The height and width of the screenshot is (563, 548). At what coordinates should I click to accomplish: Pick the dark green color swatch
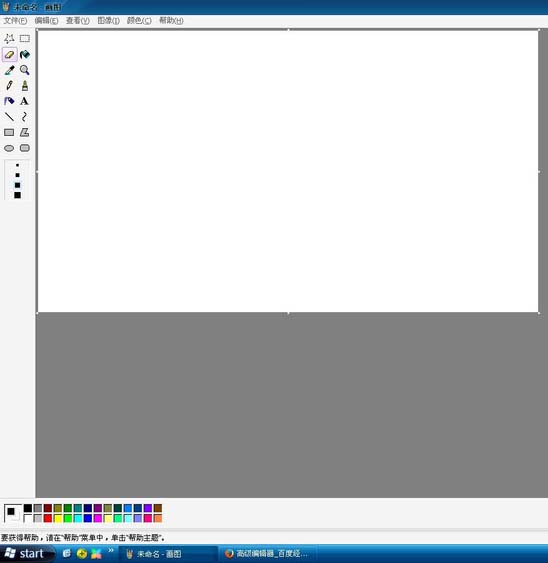tap(68, 508)
